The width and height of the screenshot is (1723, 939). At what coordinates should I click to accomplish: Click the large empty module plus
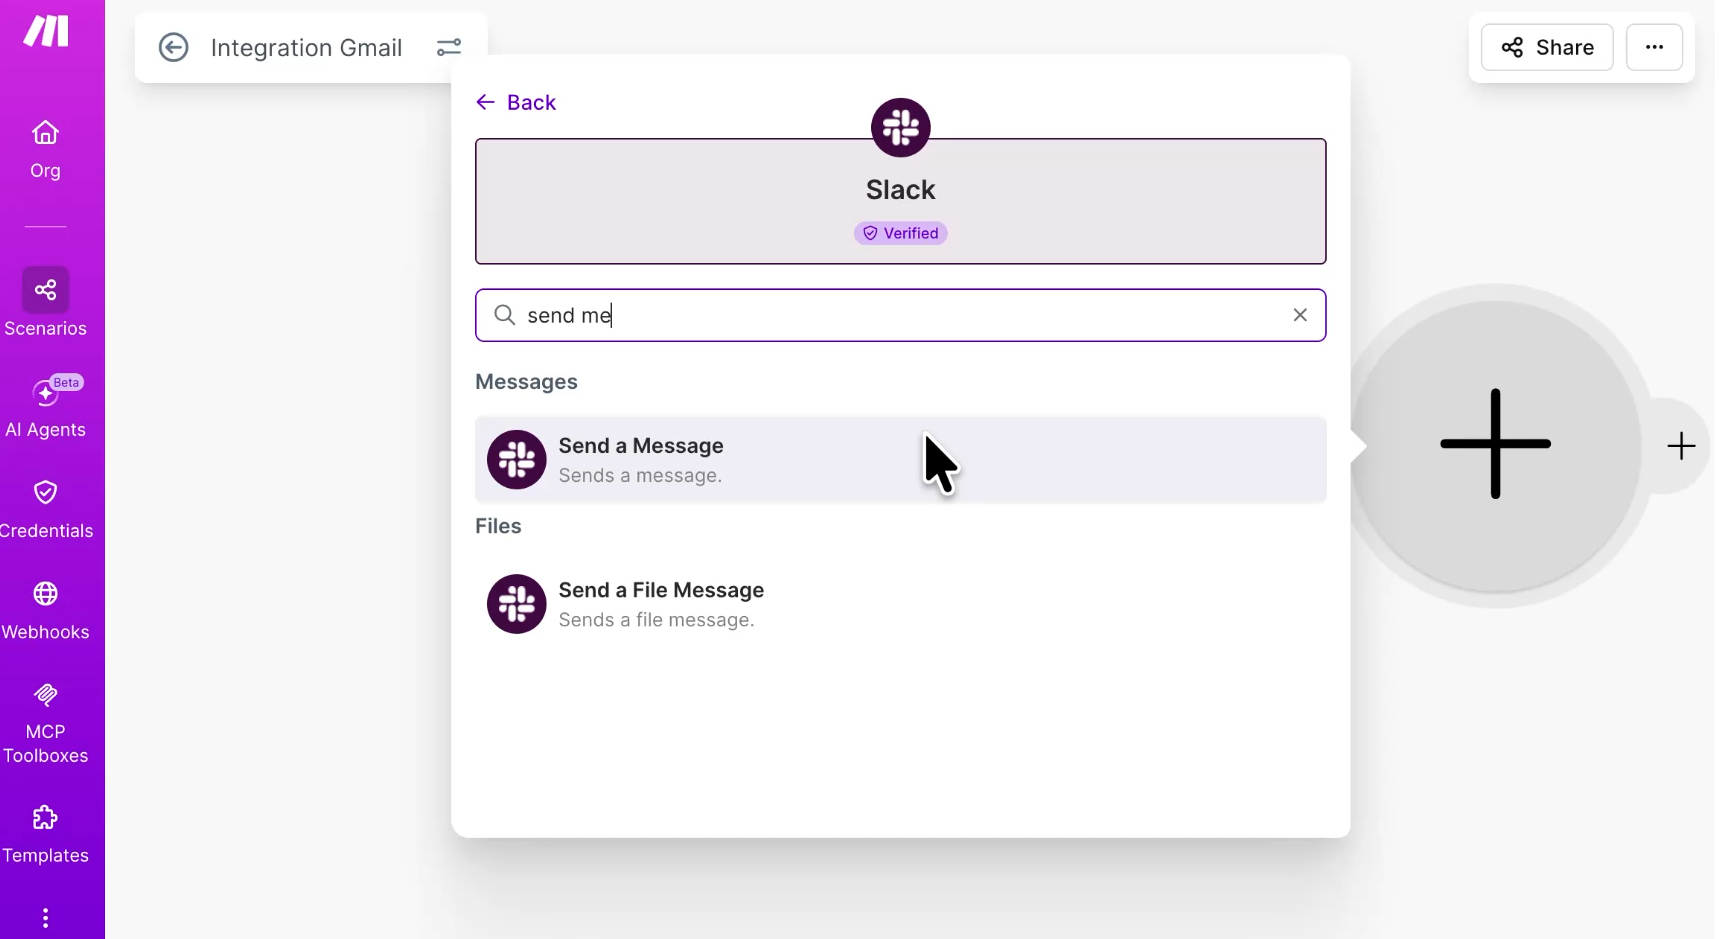coord(1495,444)
